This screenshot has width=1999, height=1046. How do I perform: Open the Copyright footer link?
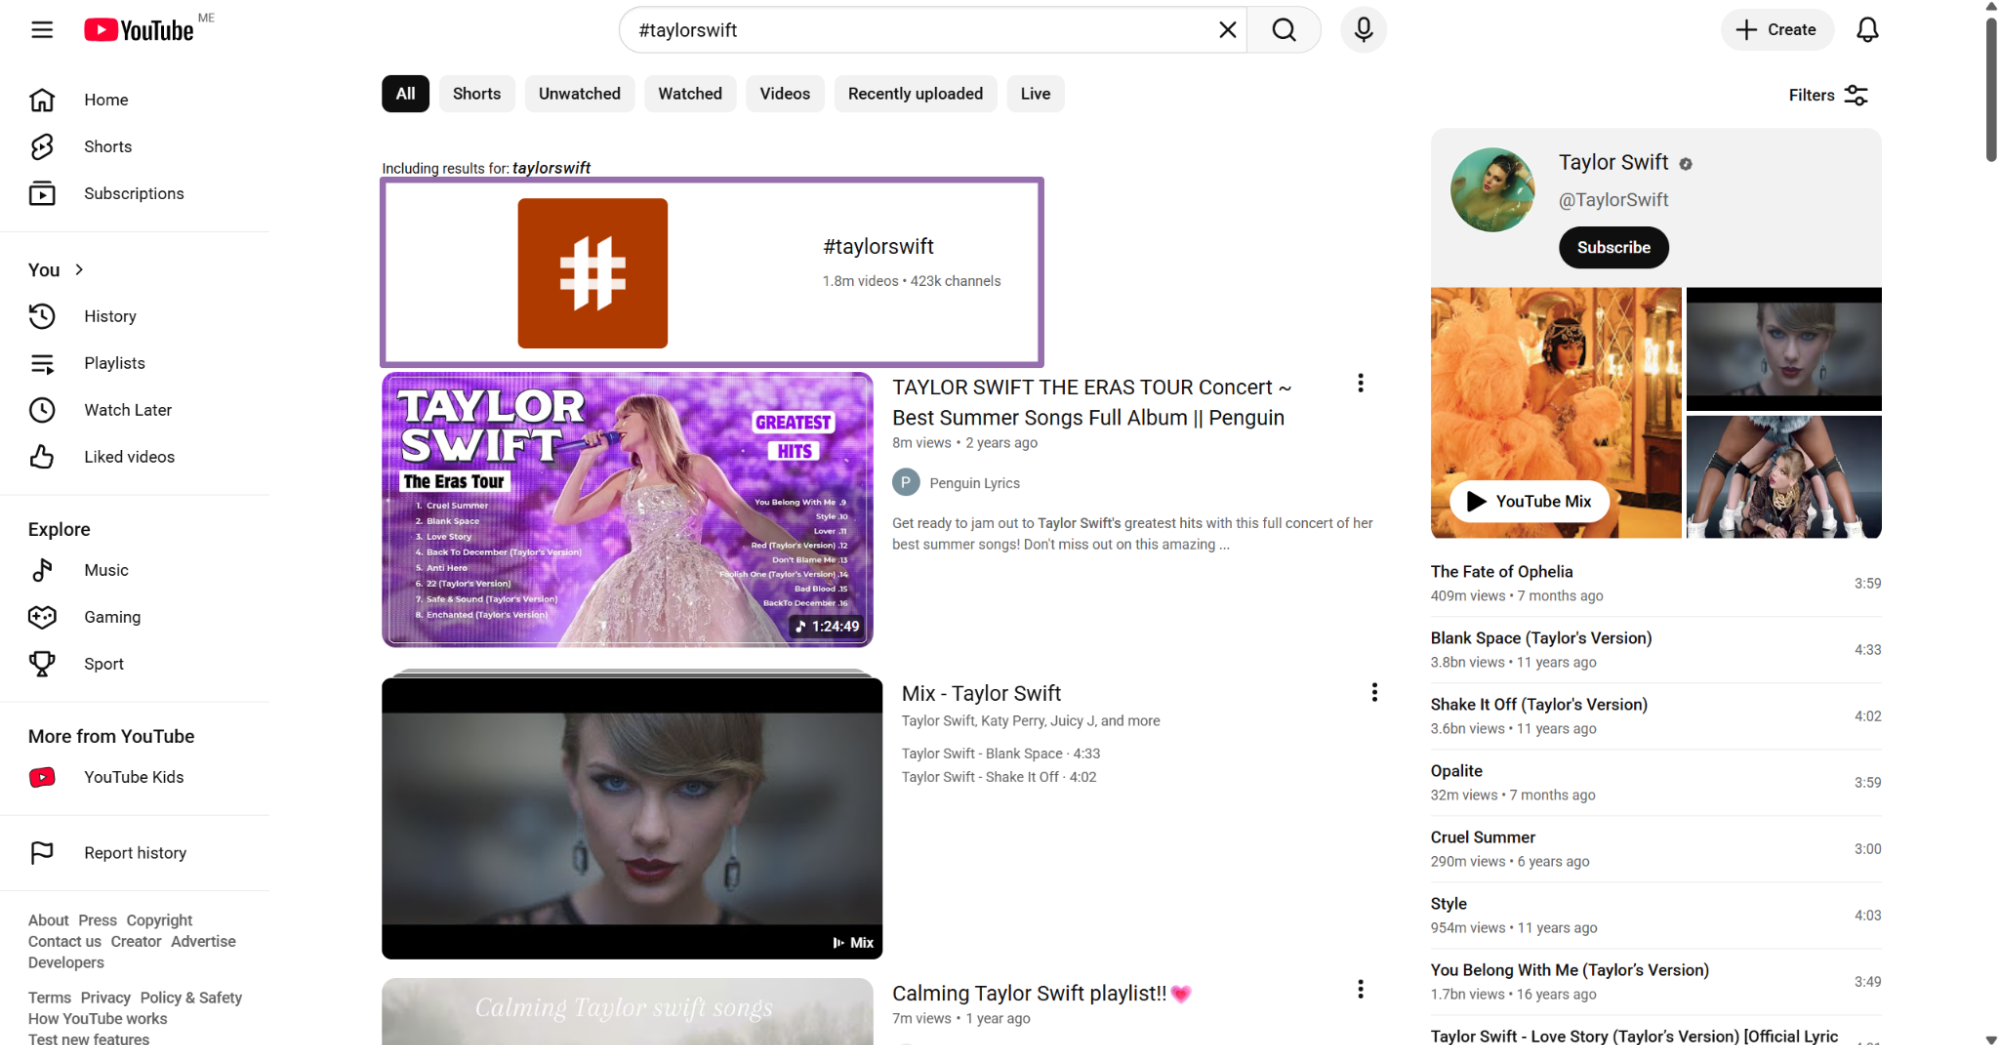(x=159, y=921)
